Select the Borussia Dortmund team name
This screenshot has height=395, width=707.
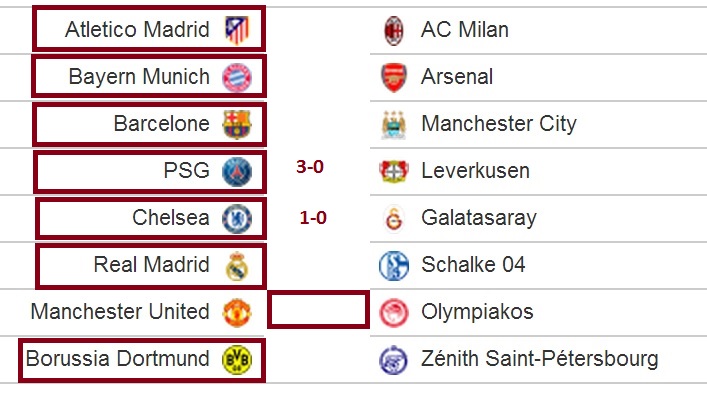[118, 359]
